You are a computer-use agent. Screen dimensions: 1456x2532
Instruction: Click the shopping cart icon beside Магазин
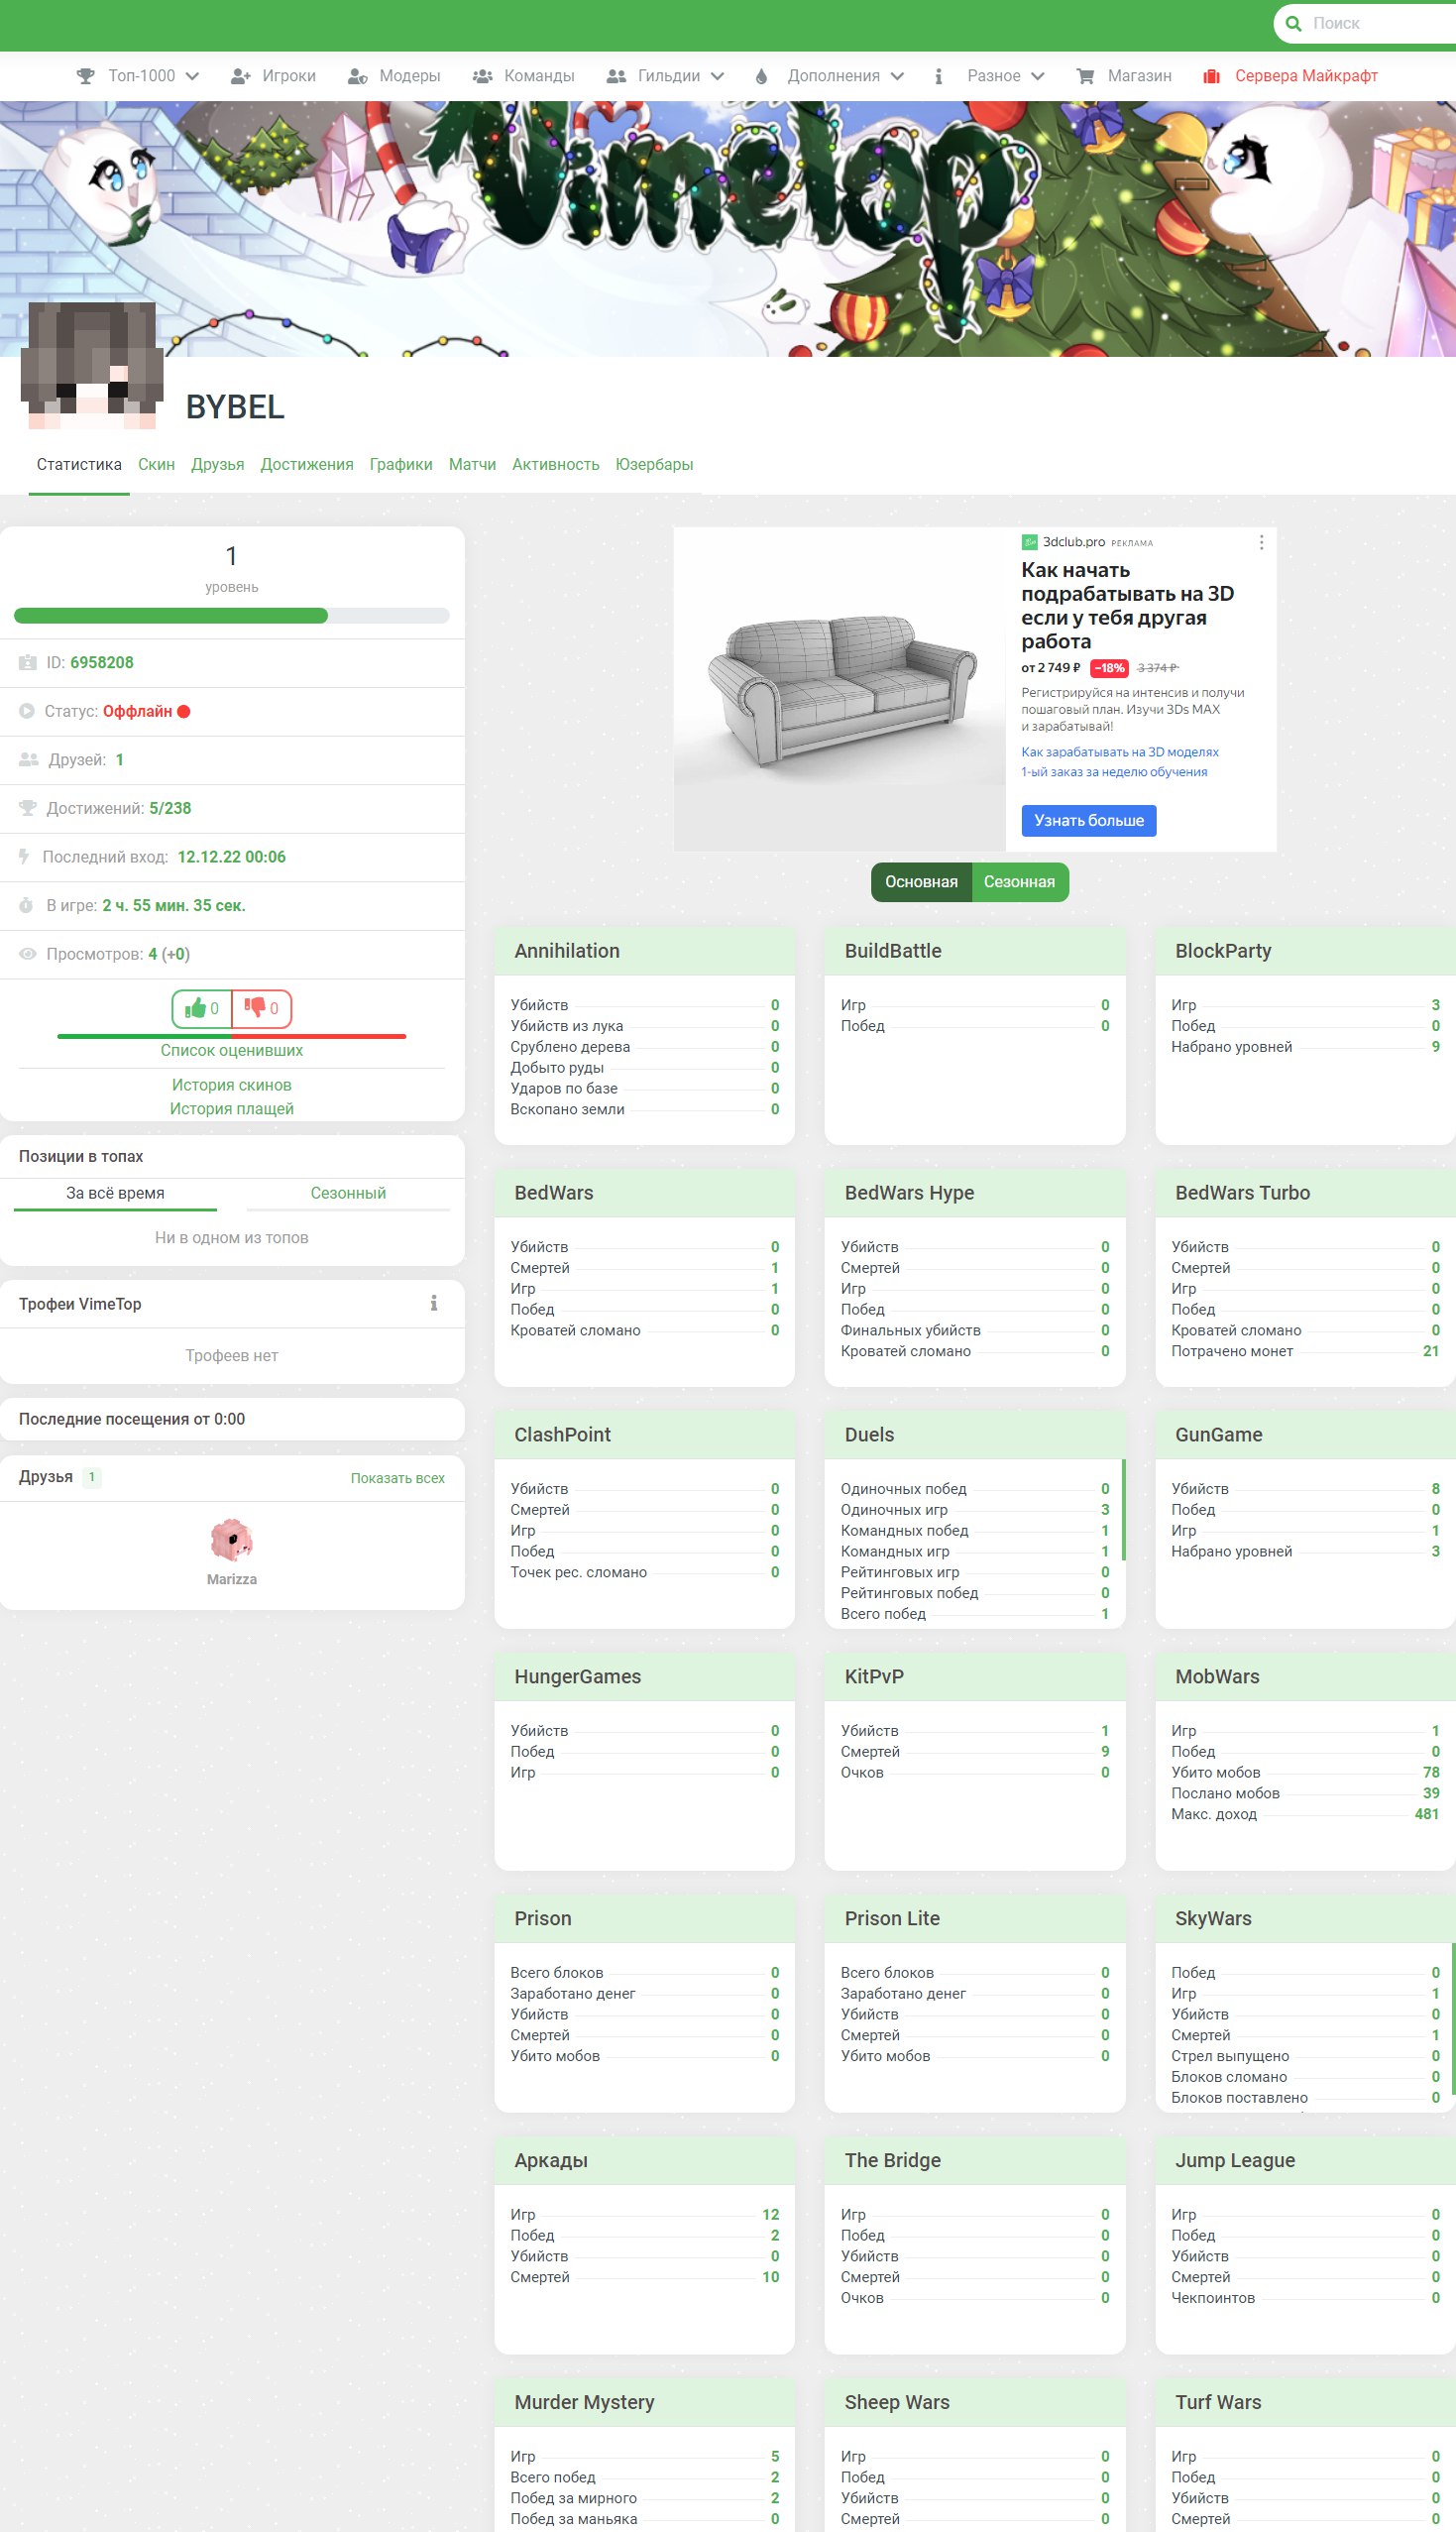click(x=1085, y=76)
